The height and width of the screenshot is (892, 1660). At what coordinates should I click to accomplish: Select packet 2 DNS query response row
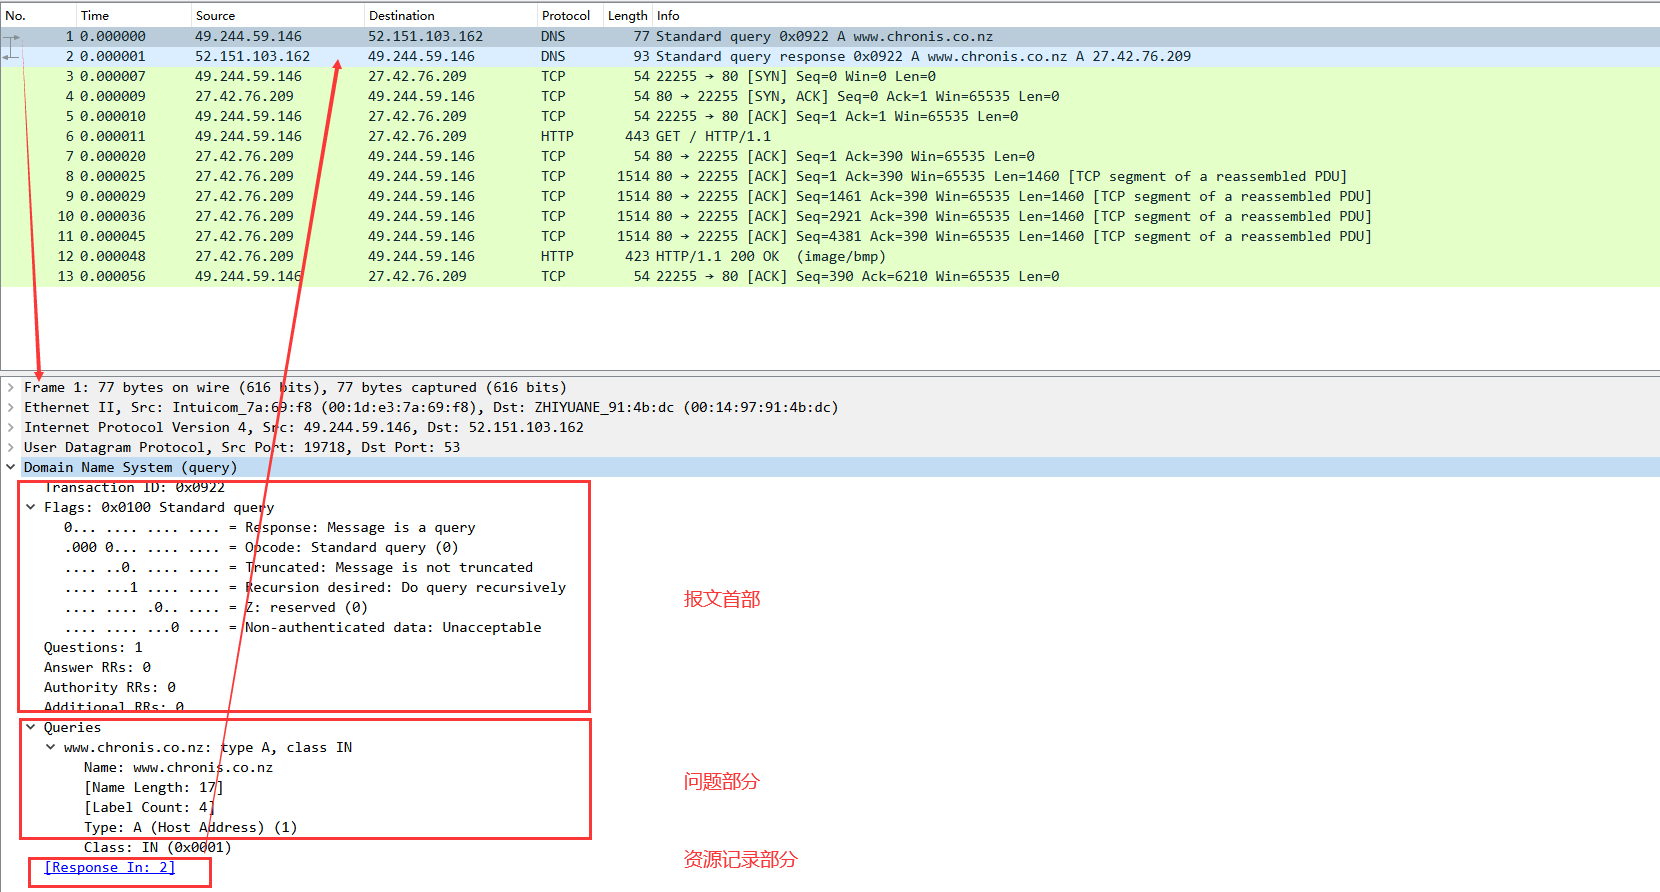830,56
